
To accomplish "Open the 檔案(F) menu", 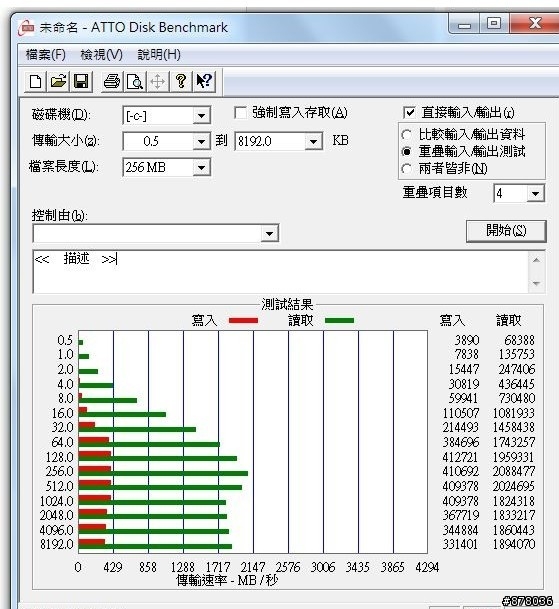I will pyautogui.click(x=46, y=55).
